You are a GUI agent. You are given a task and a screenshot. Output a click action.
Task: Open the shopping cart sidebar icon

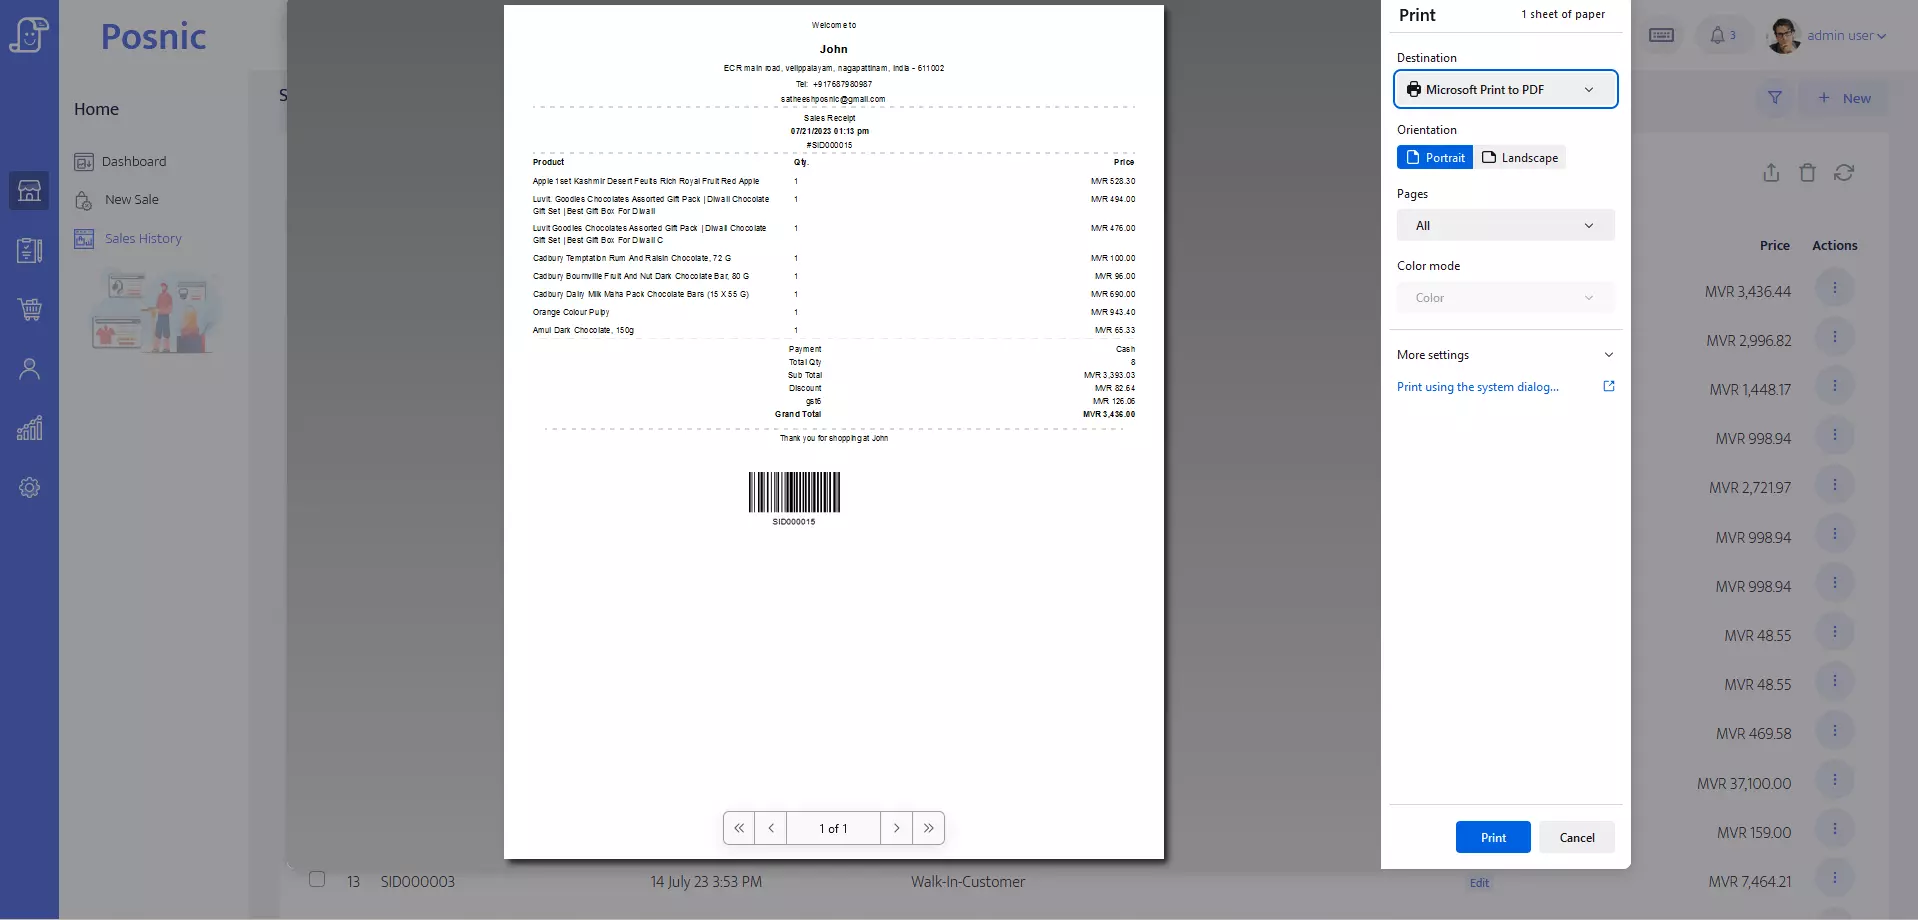(29, 309)
